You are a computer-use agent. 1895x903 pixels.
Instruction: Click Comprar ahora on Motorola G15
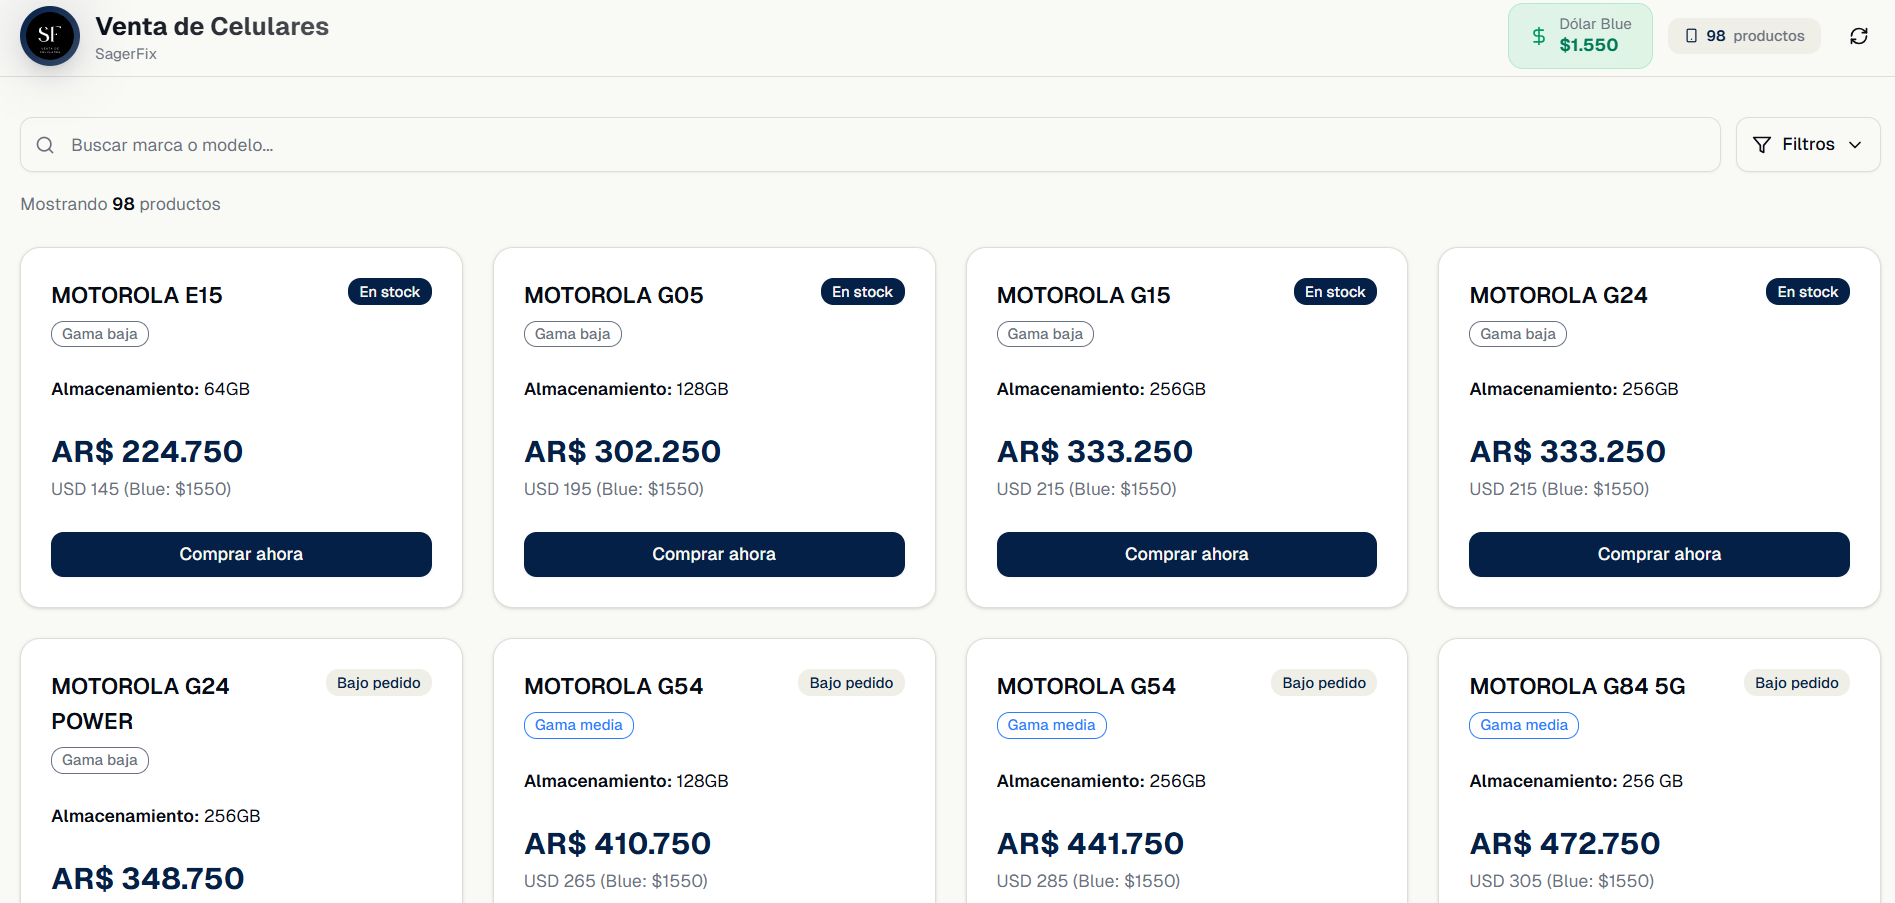(x=1186, y=554)
